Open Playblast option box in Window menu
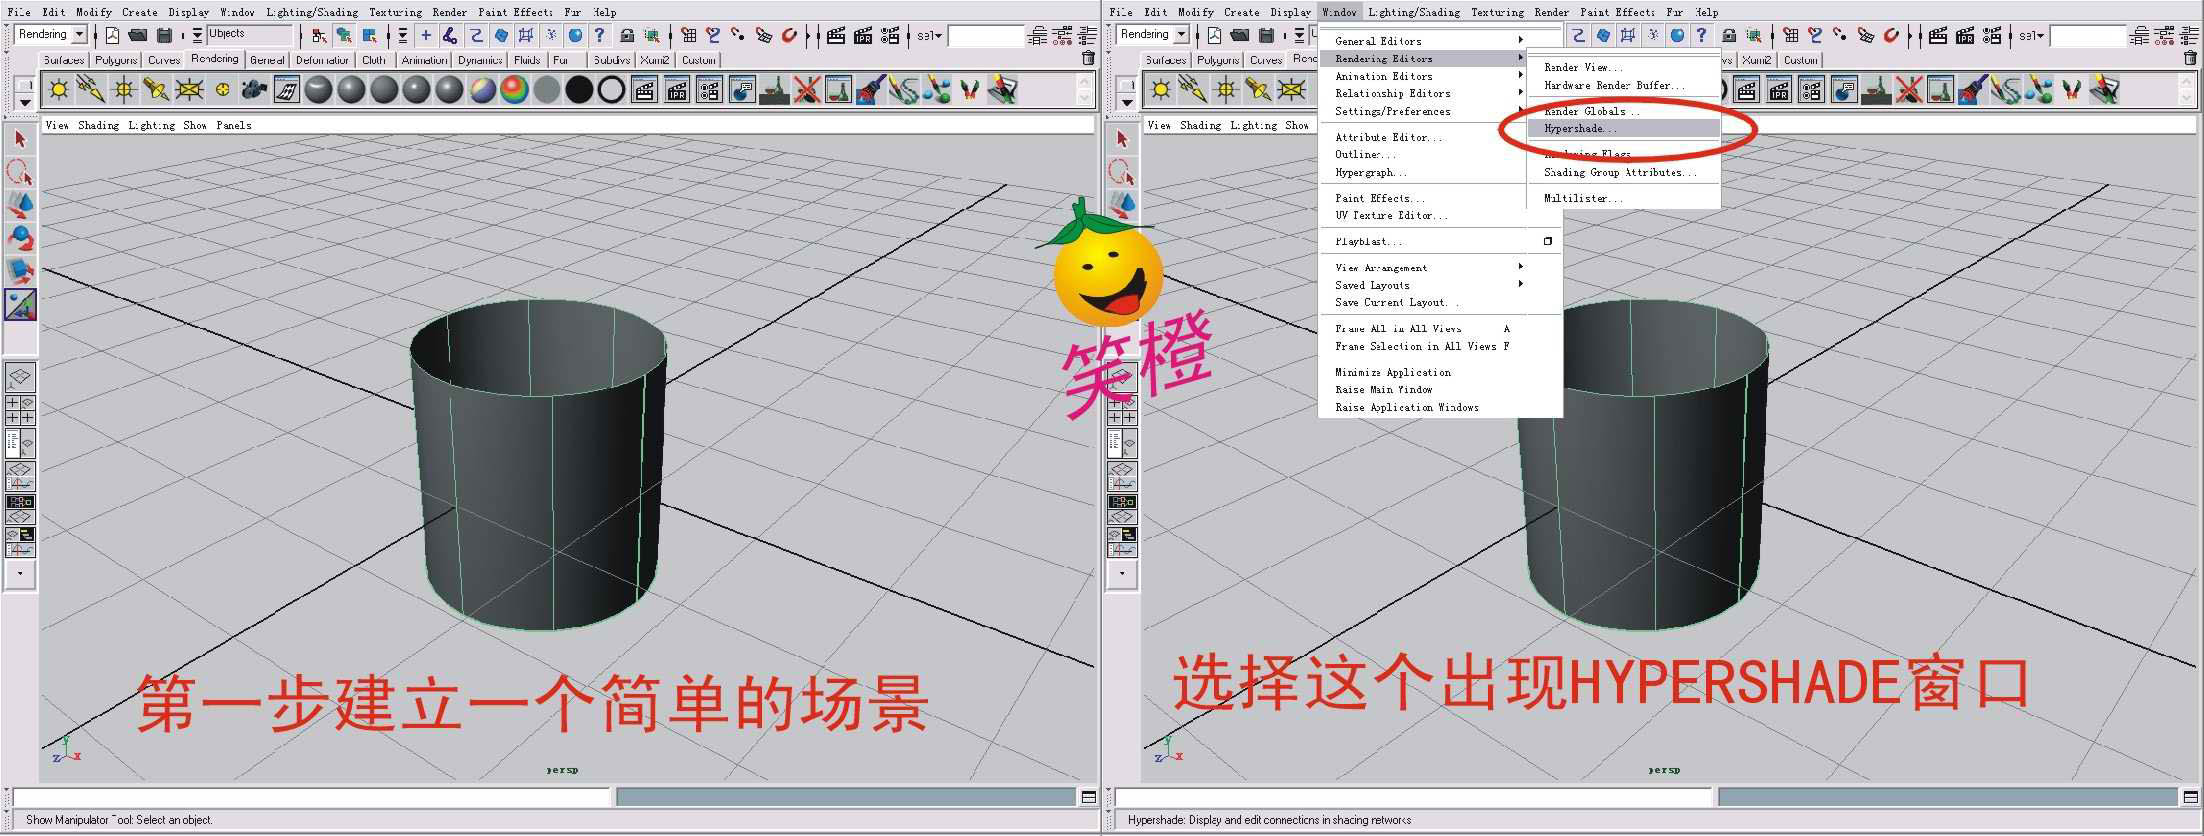2204x836 pixels. click(1547, 241)
